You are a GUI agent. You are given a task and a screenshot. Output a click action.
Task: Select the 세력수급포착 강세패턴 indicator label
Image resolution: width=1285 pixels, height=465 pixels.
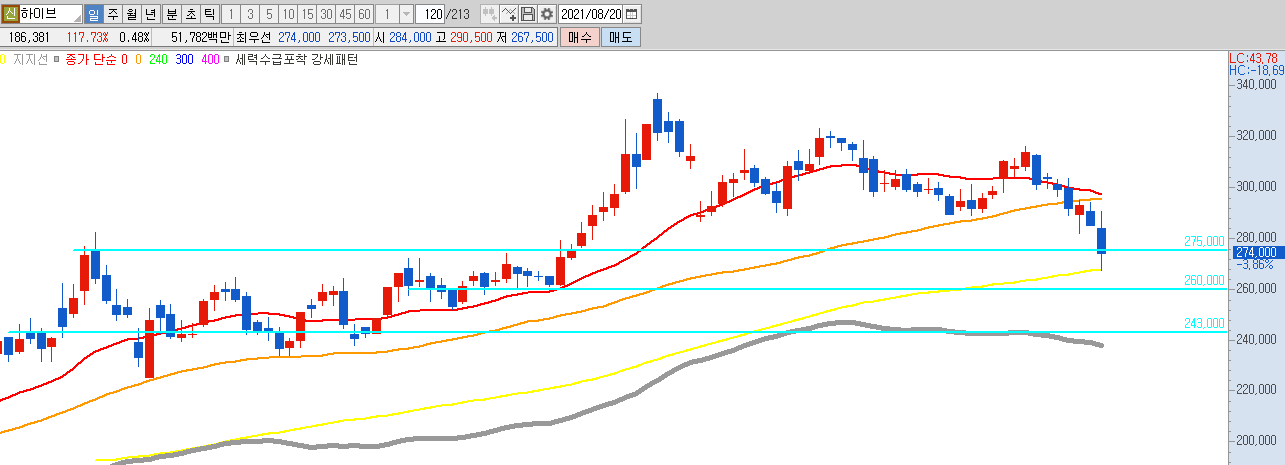[x=297, y=60]
